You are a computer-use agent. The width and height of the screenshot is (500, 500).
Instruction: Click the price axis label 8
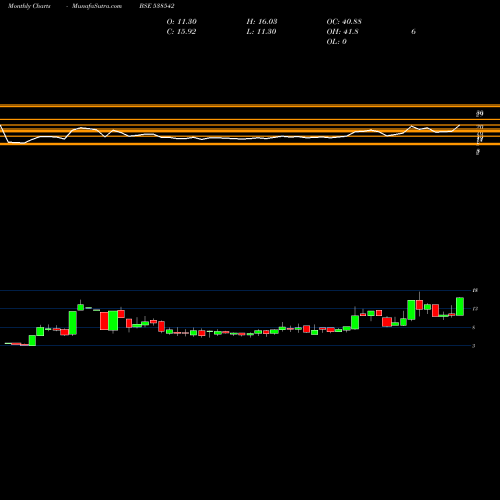474,327
